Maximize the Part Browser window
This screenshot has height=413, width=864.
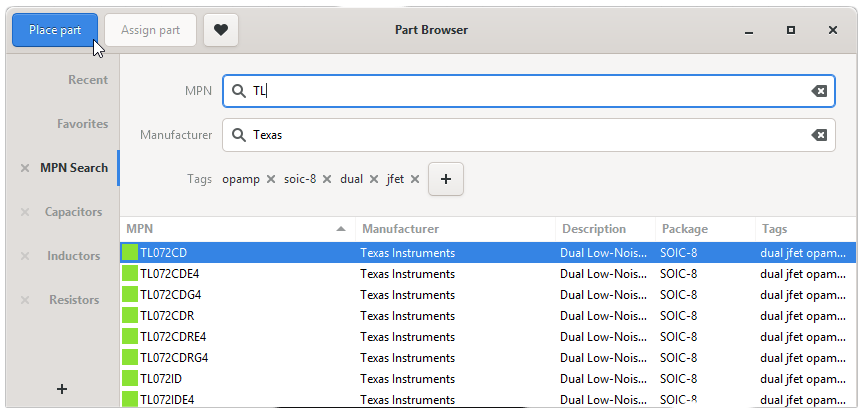(791, 31)
